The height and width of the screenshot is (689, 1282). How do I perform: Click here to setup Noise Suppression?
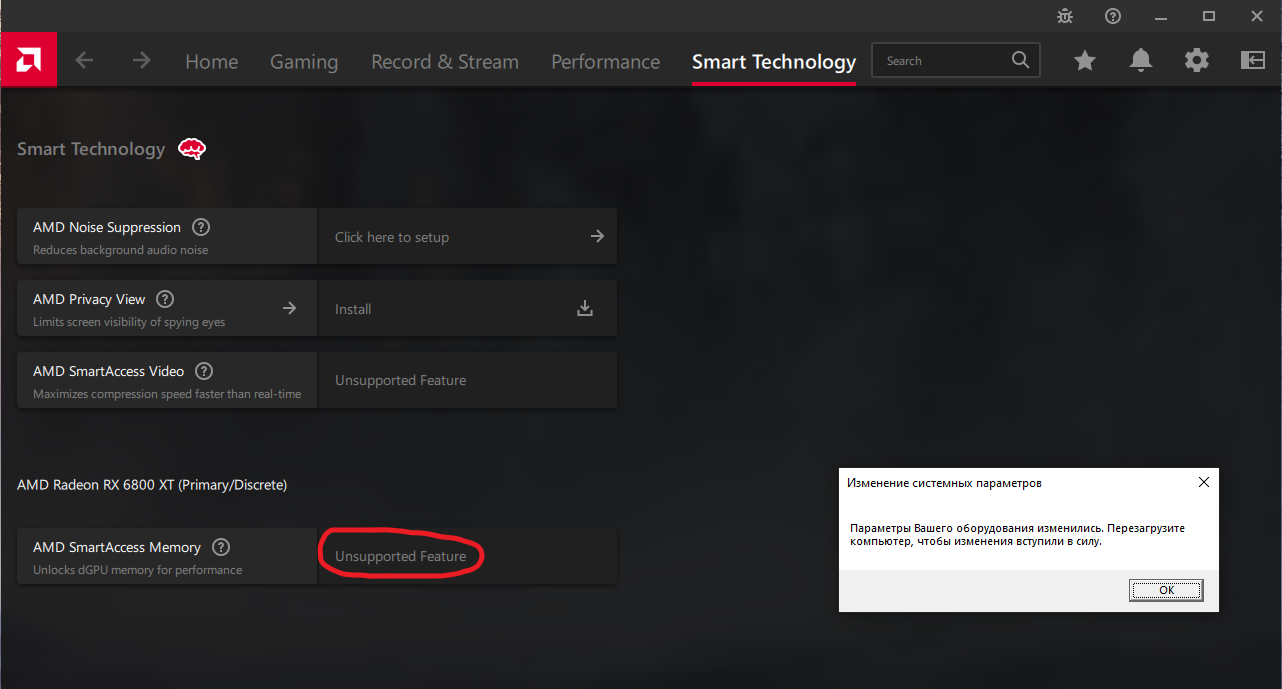click(x=392, y=237)
